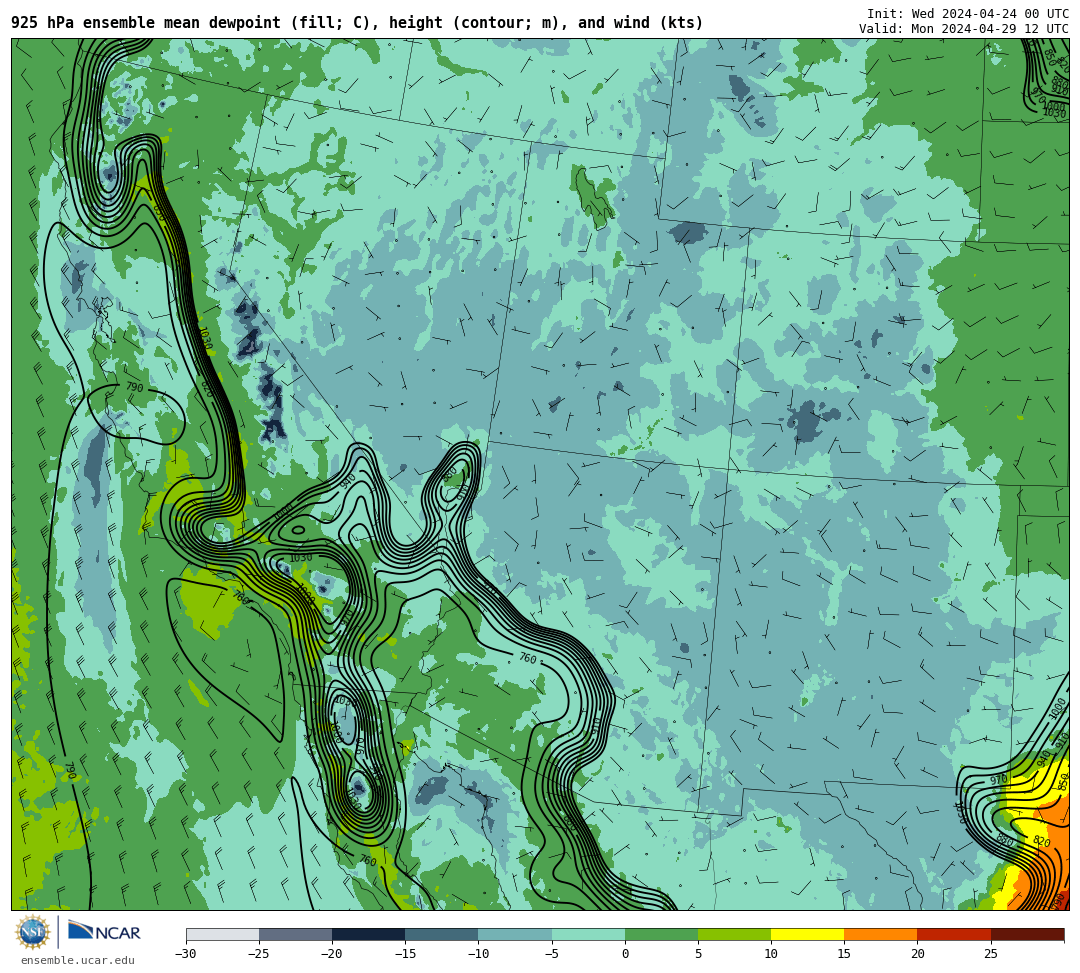This screenshot has width=1080, height=973.
Task: Pick the slate -25 to -20 colorbar segment
Action: point(295,934)
